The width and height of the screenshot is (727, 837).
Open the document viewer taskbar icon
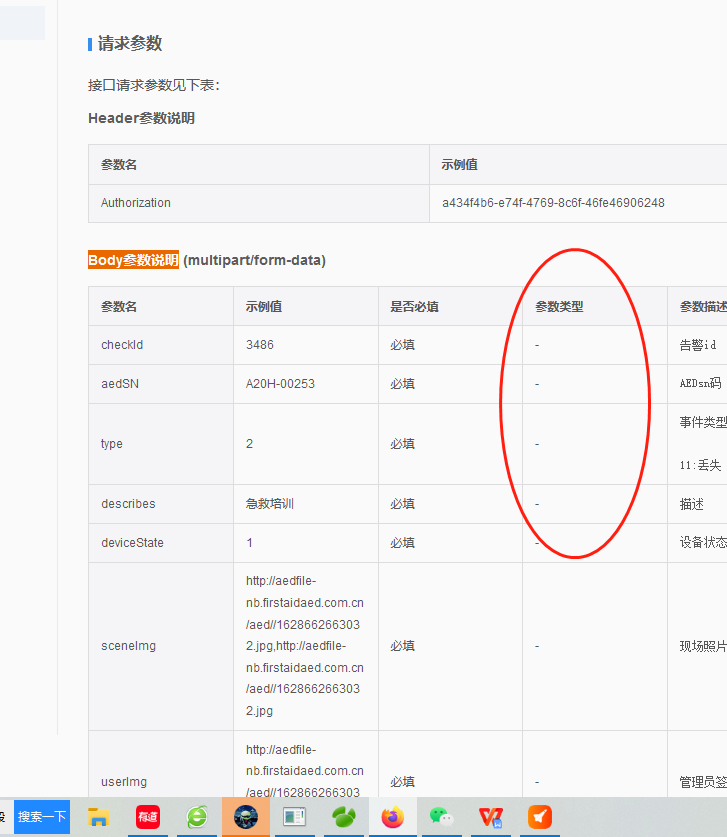click(x=294, y=817)
